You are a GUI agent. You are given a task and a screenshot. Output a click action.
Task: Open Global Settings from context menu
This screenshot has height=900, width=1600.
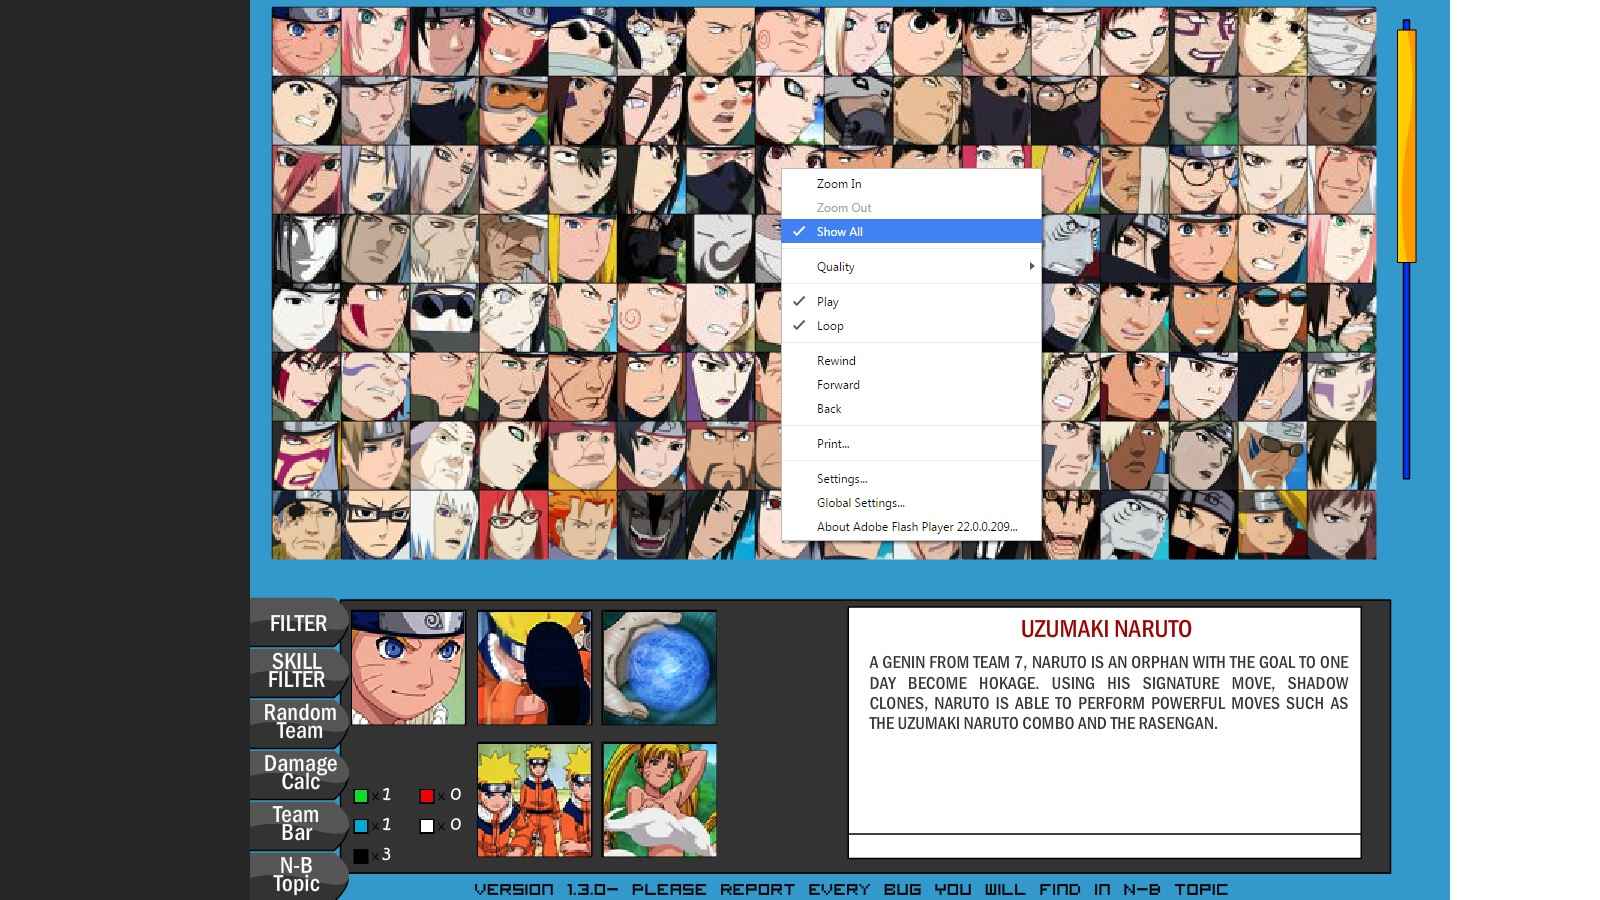860,503
